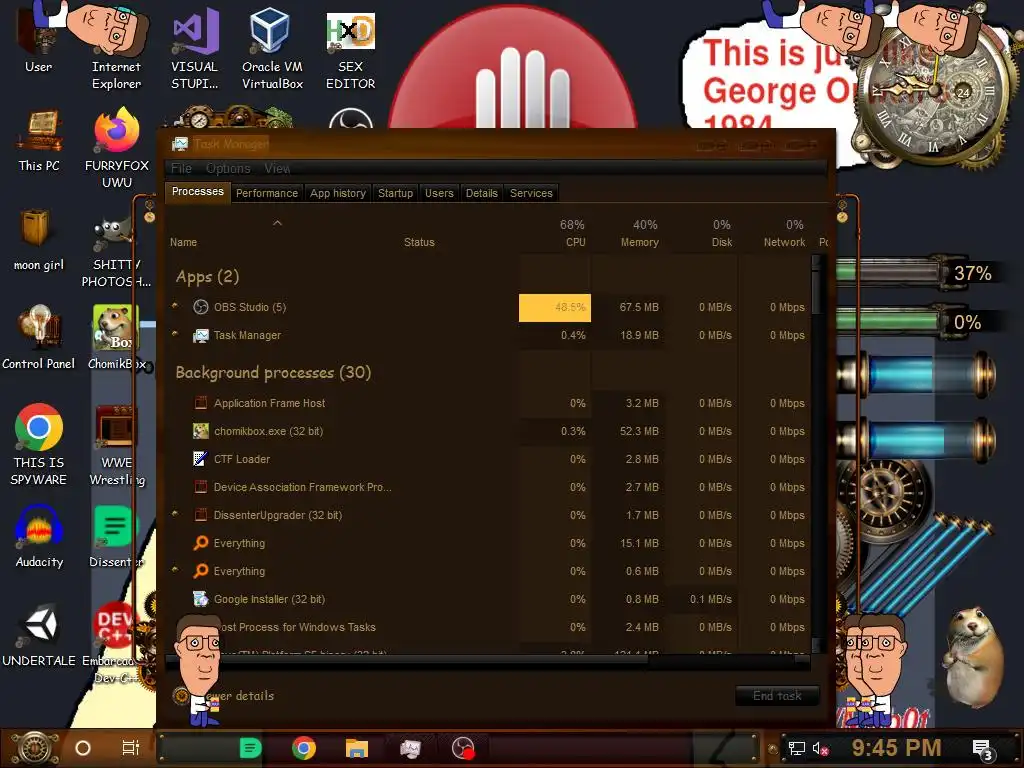Open the VISUAL STUPI... desktop icon
Screen dimensions: 1024x768
pos(194,47)
